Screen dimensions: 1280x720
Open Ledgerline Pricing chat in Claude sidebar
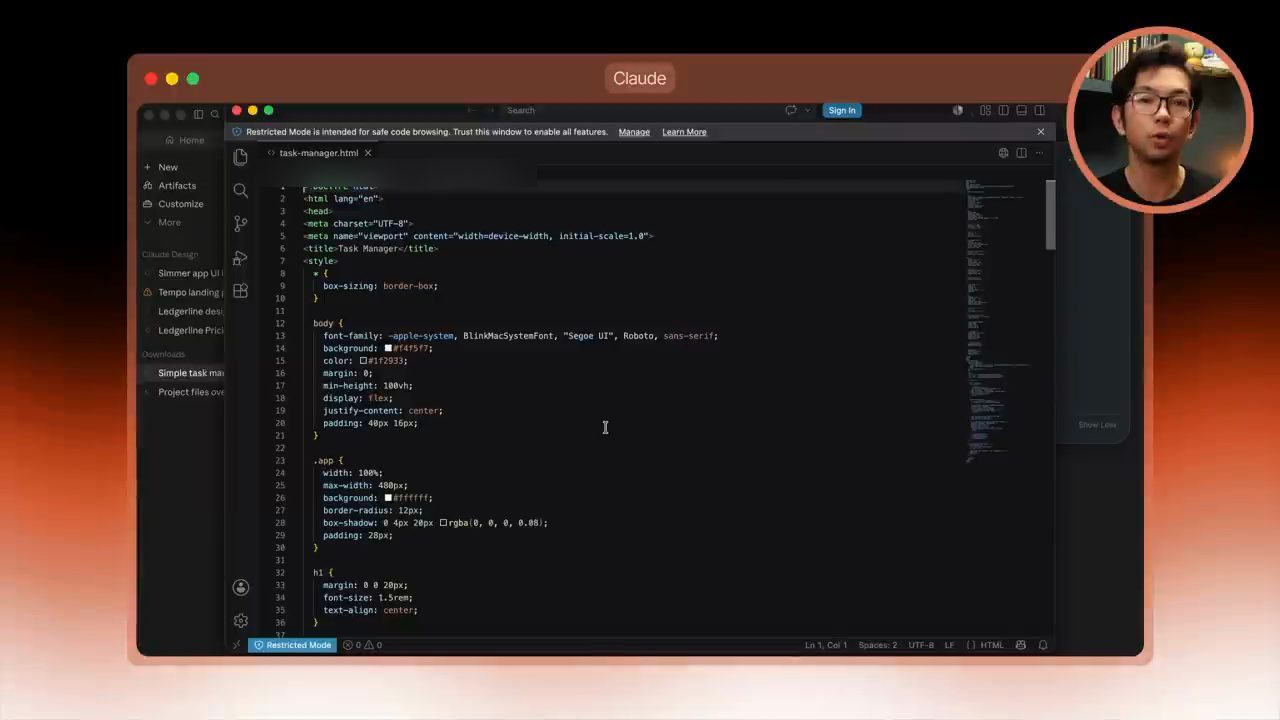pos(190,330)
